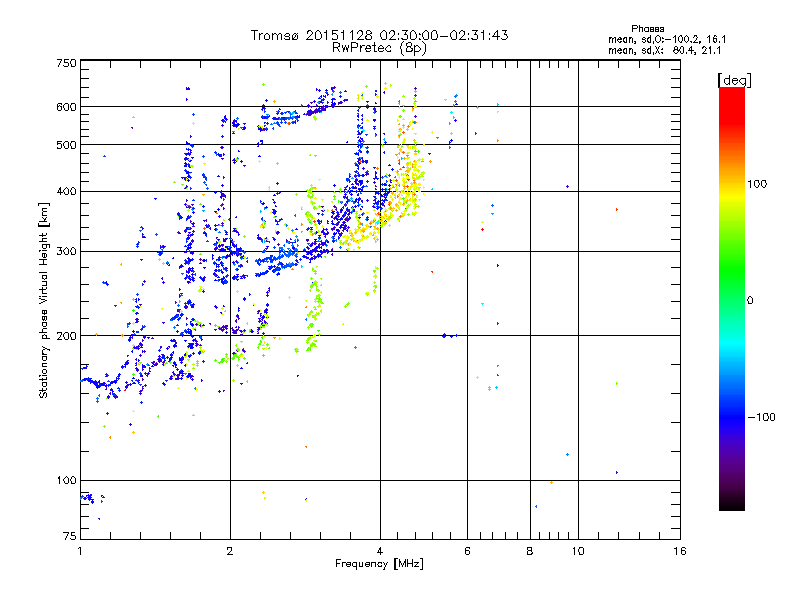Click y-axis tick value '100'

(x=66, y=481)
